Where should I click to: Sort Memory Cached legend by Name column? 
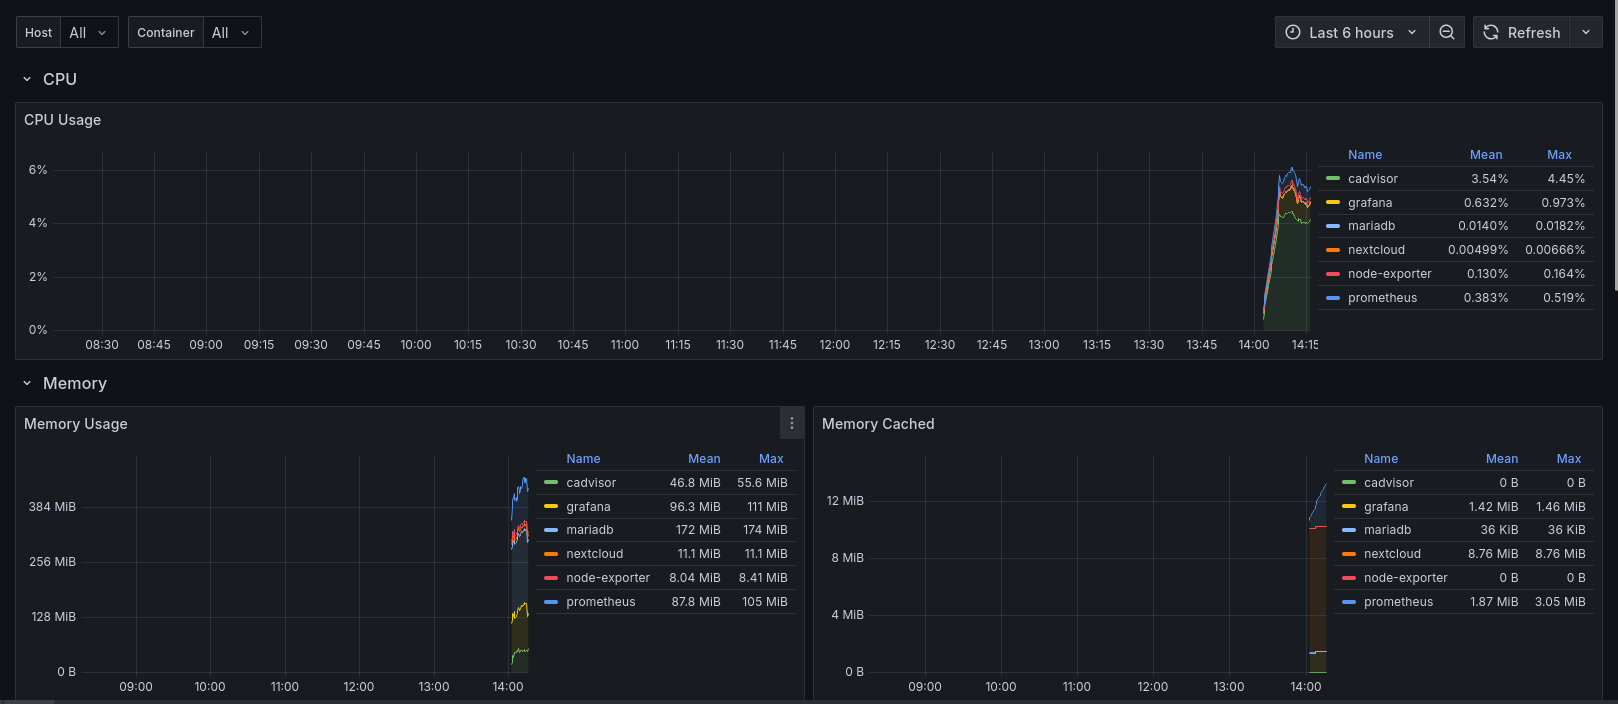[x=1380, y=459]
